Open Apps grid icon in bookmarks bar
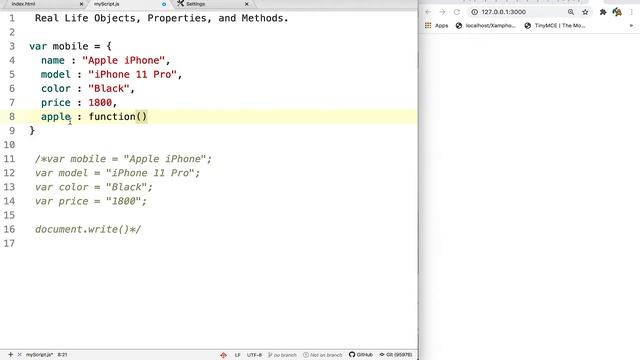Screen dimensions: 640x360 coord(428,25)
